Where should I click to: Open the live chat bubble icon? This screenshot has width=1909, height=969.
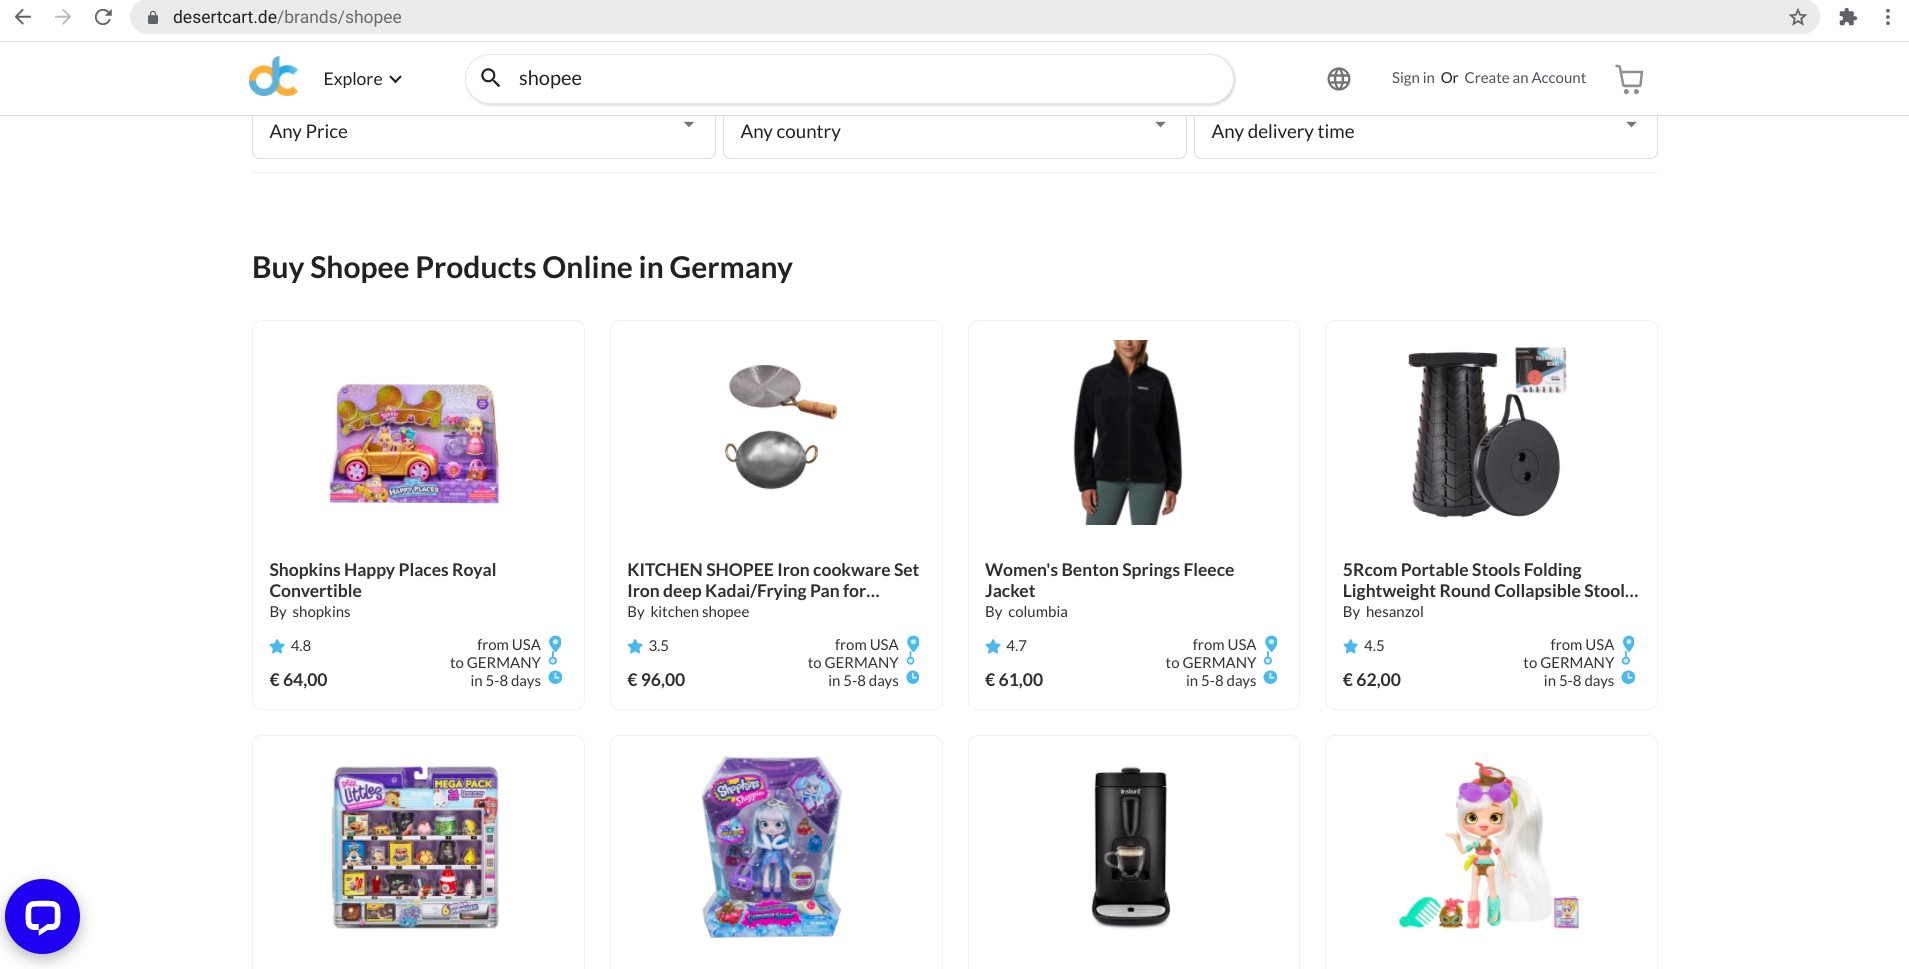click(x=42, y=916)
